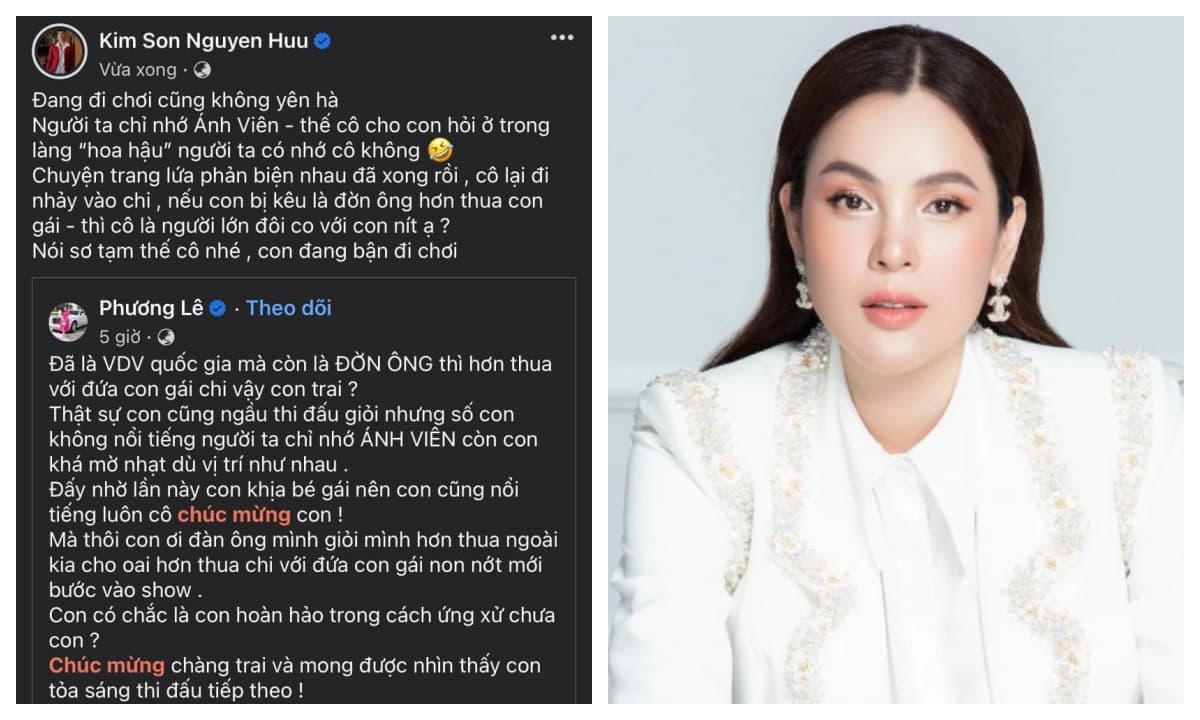This screenshot has width=1200, height=720.
Task: Open the Phương Lê profile name link
Action: click(151, 308)
